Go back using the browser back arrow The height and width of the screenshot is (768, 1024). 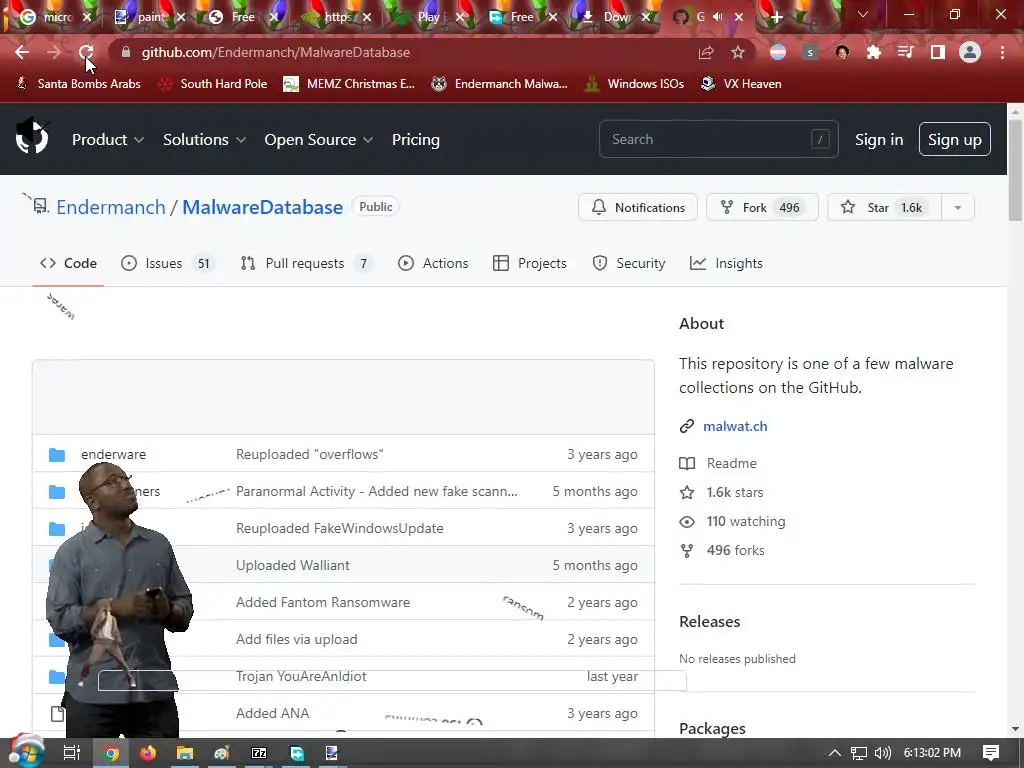click(22, 52)
